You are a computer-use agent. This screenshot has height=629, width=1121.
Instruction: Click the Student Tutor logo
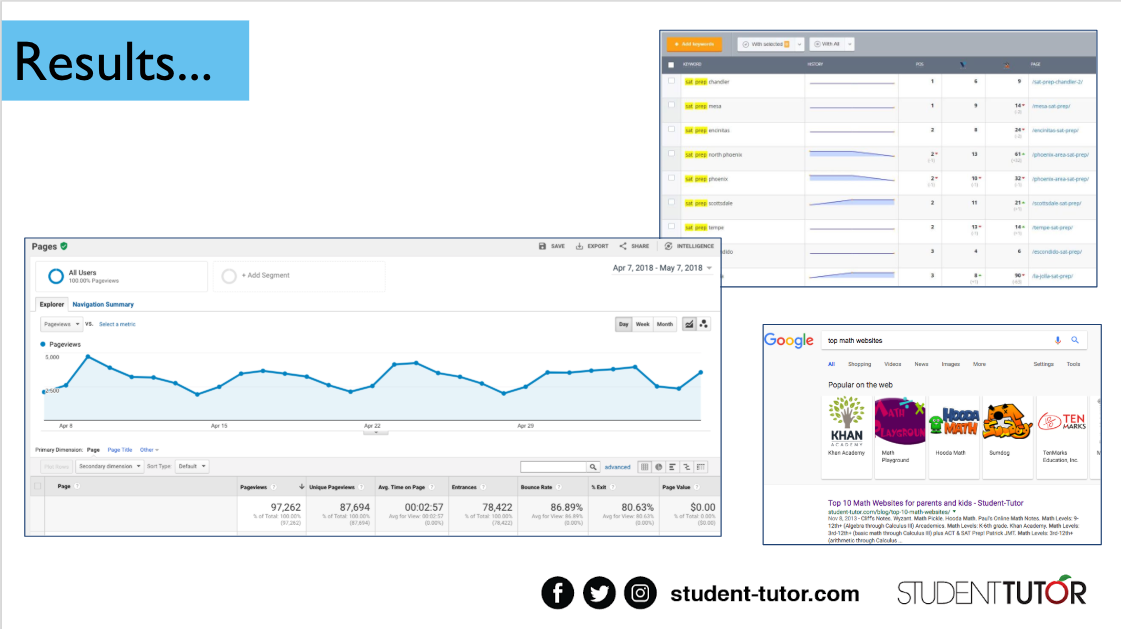[x=992, y=591]
